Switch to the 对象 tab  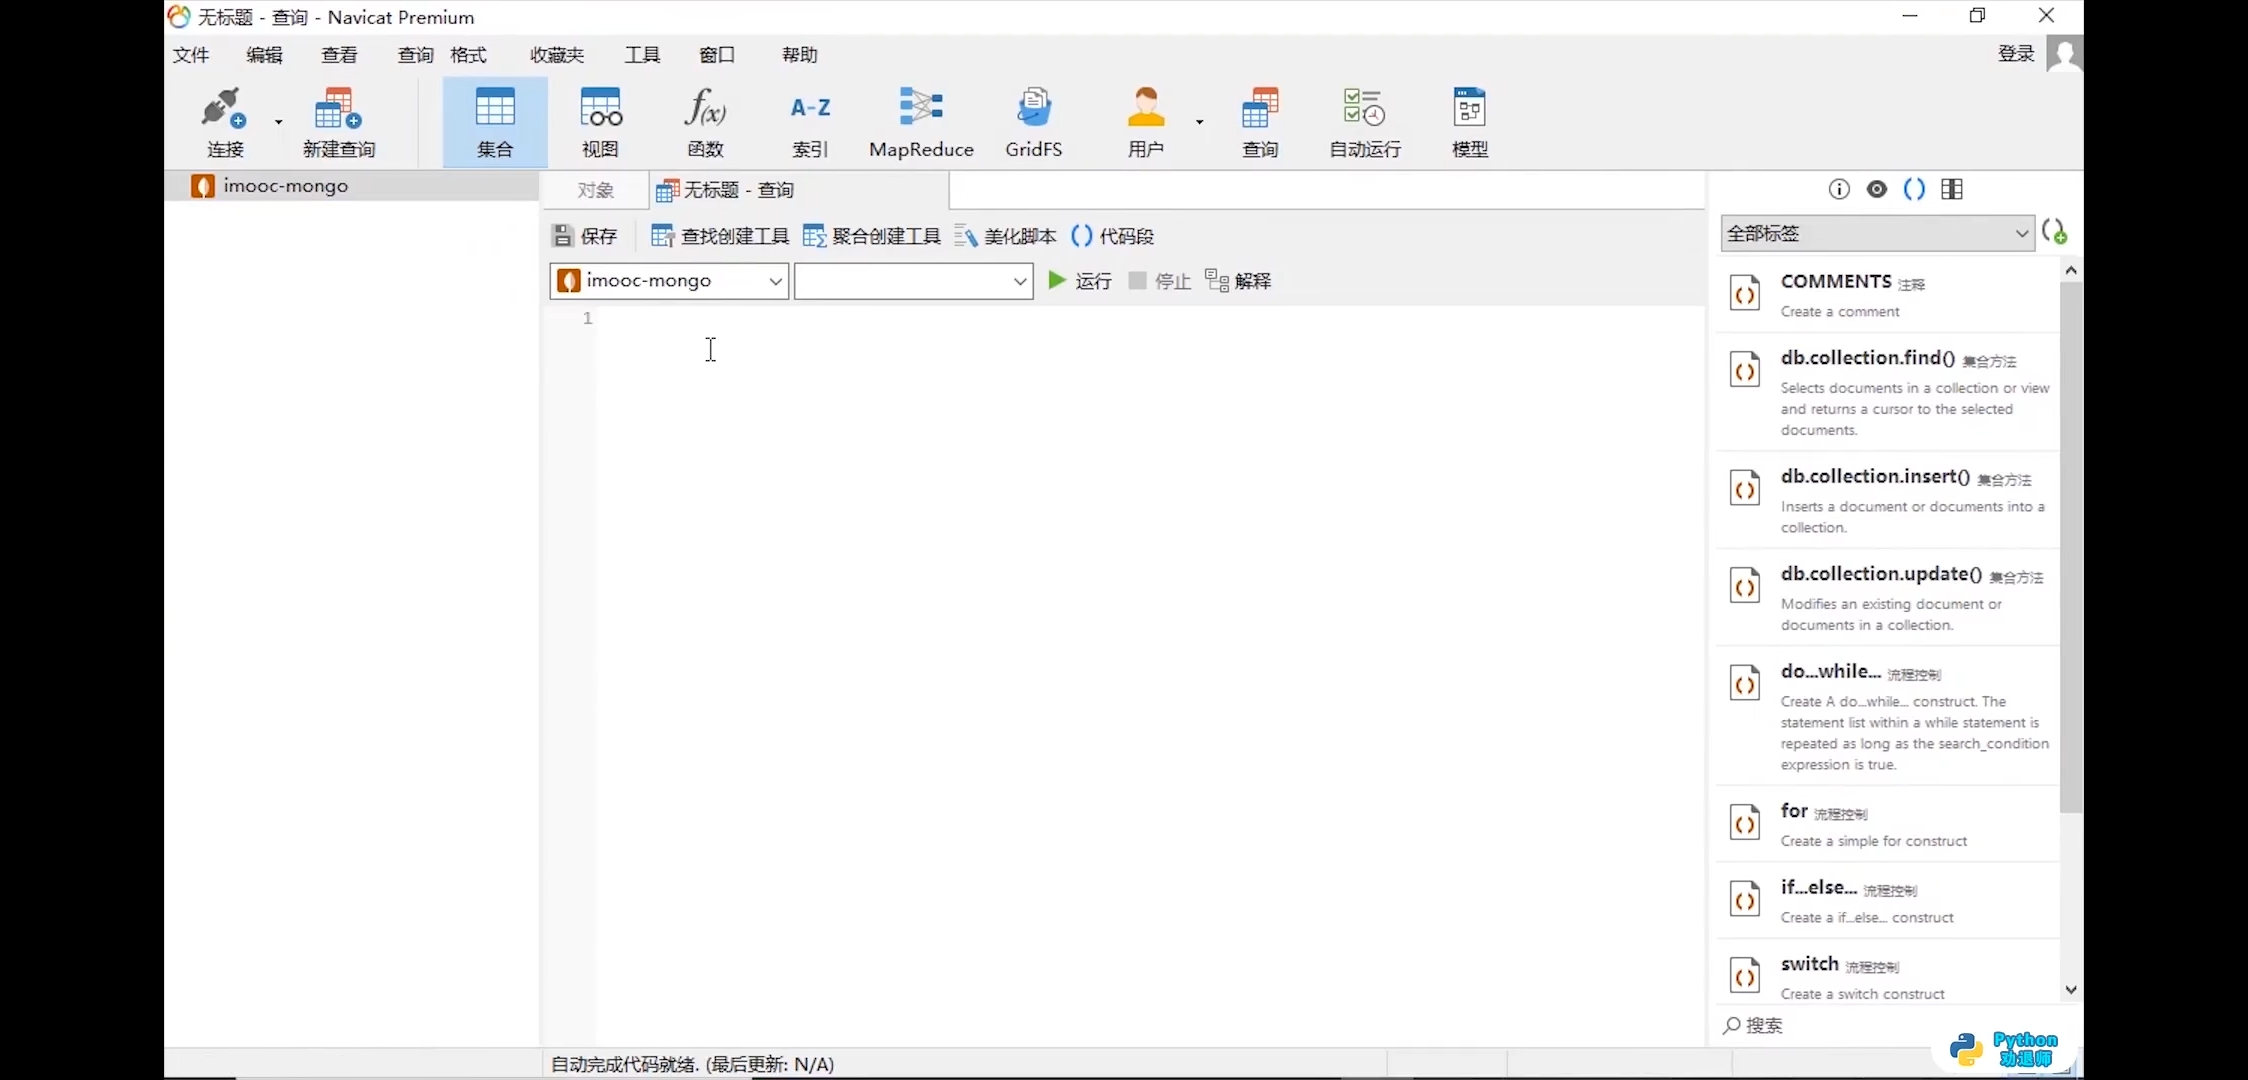595,190
